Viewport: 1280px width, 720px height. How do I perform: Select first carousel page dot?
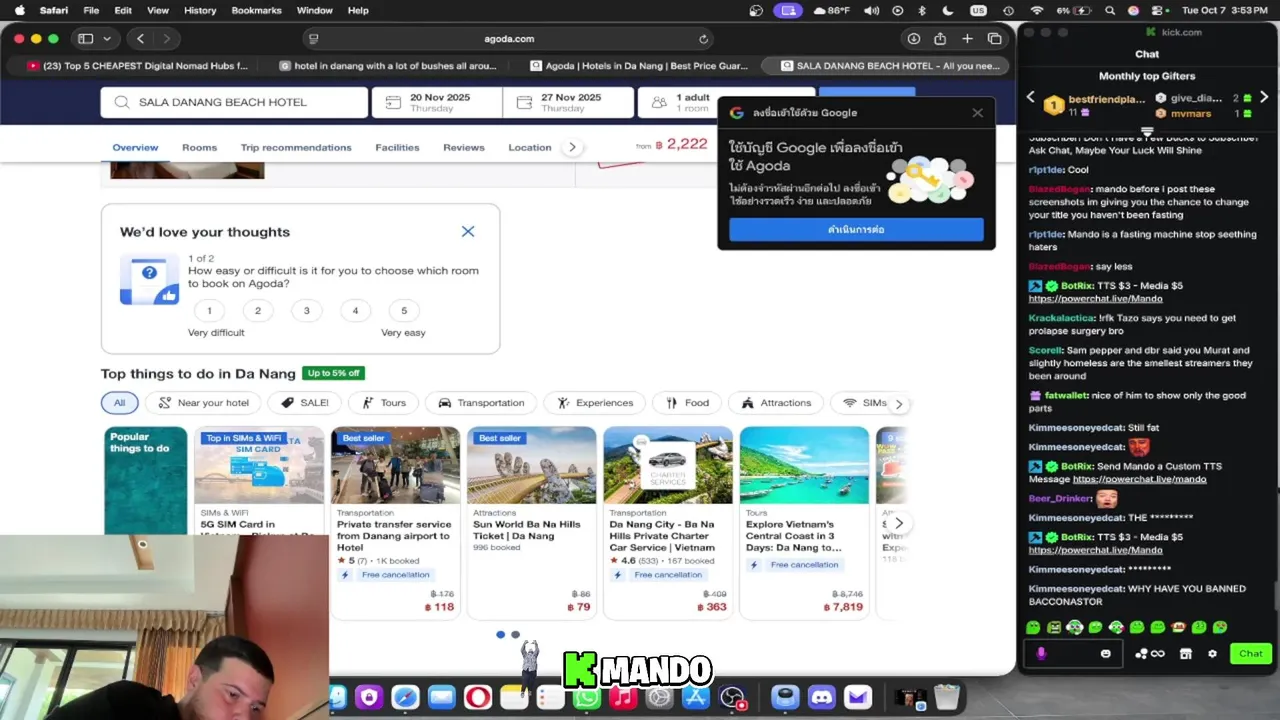tap(501, 634)
